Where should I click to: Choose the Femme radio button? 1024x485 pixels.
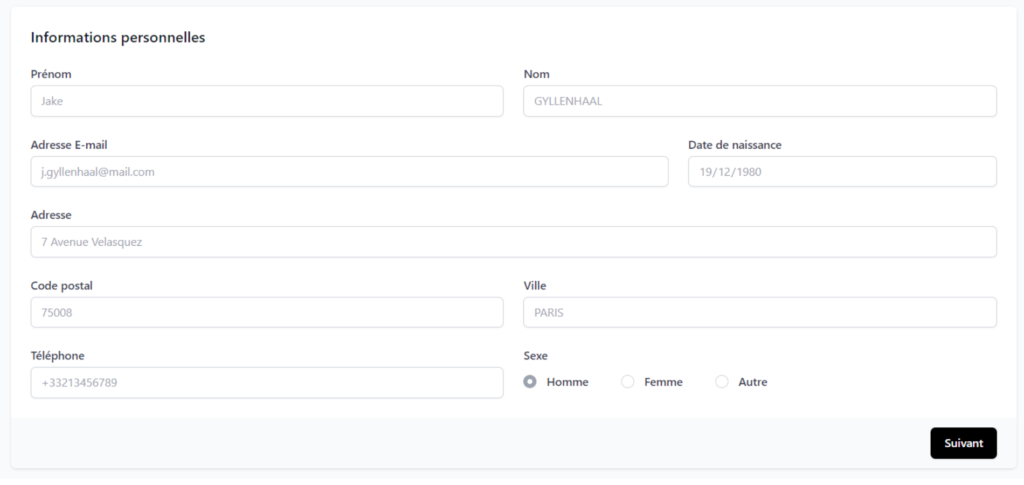628,382
